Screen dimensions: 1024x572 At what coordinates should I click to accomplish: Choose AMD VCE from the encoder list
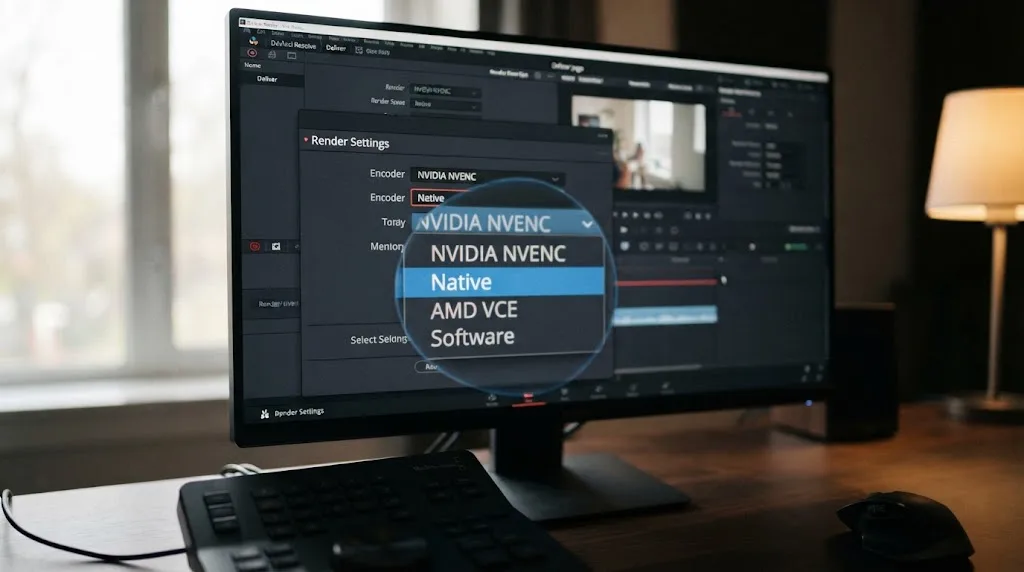click(503, 310)
